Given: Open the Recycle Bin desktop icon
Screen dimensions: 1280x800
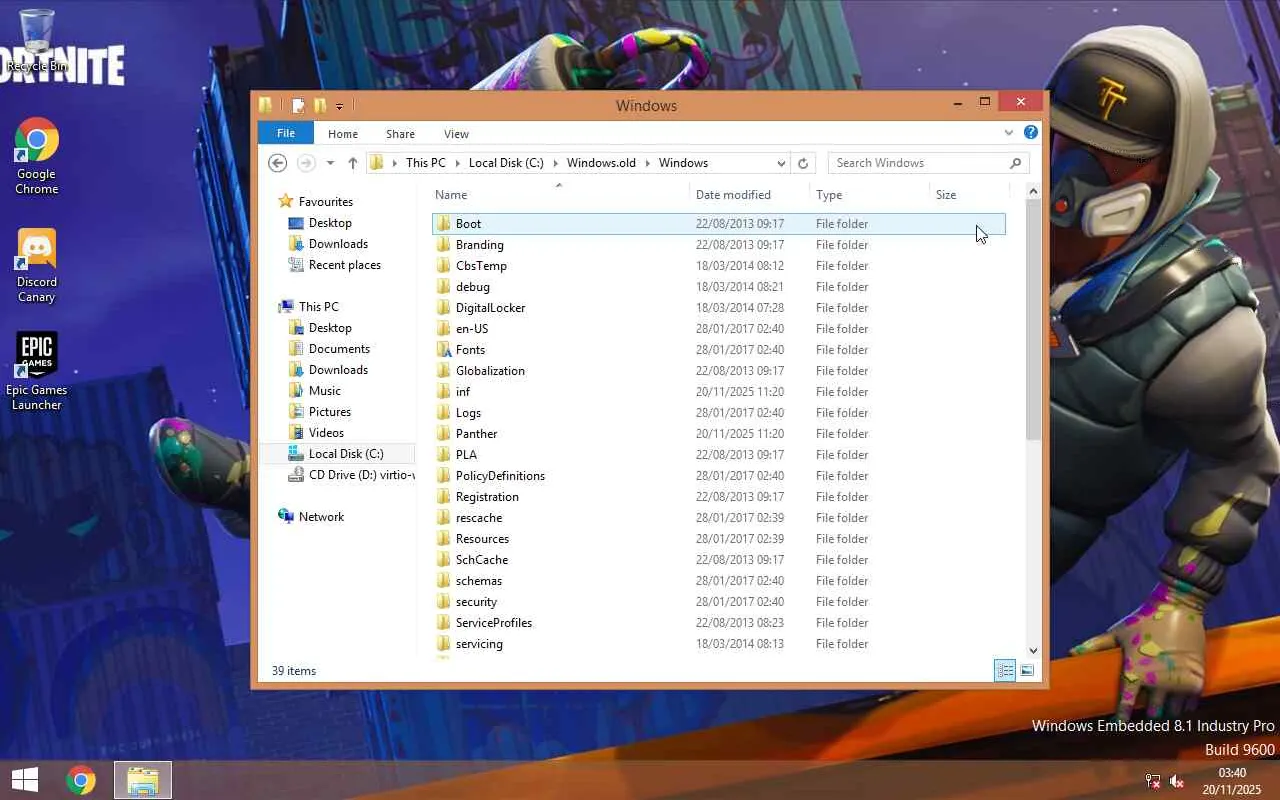Looking at the screenshot, I should (37, 40).
